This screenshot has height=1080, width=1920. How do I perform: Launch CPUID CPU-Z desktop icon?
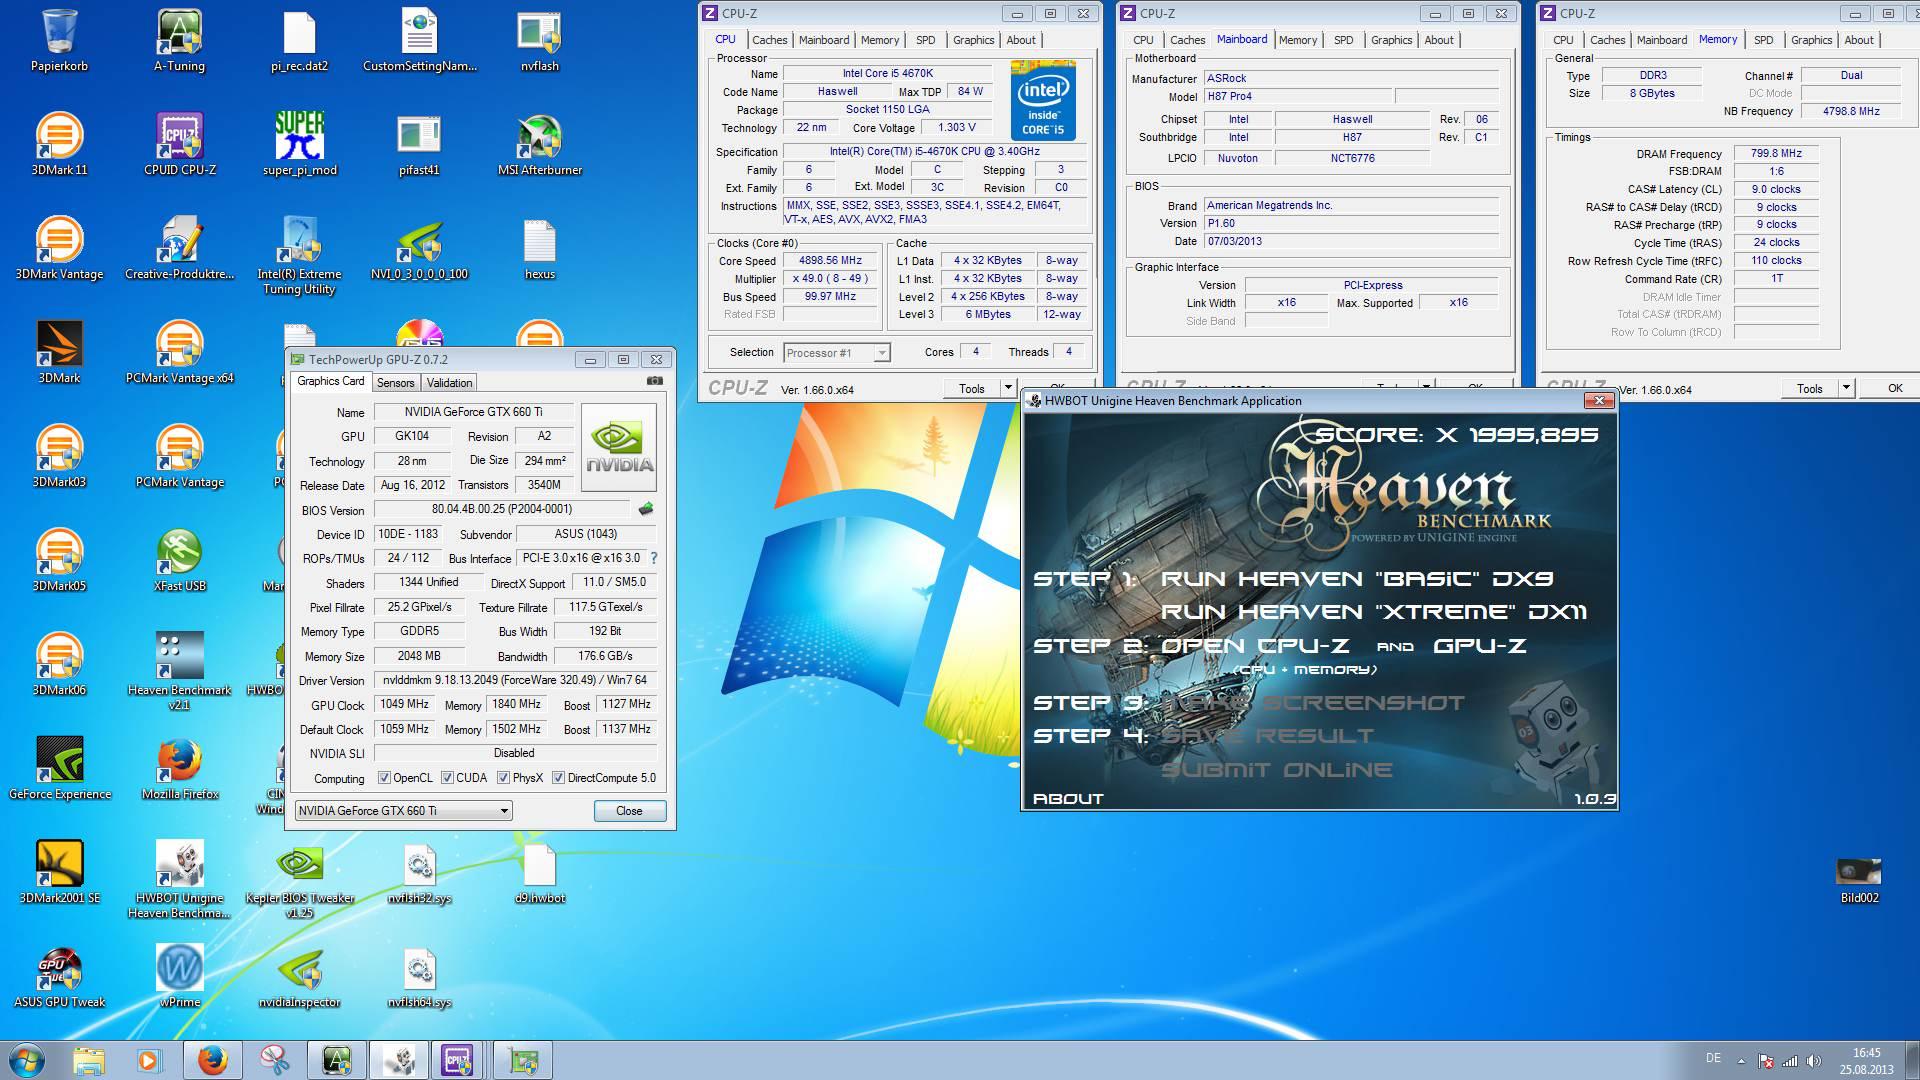pyautogui.click(x=180, y=144)
